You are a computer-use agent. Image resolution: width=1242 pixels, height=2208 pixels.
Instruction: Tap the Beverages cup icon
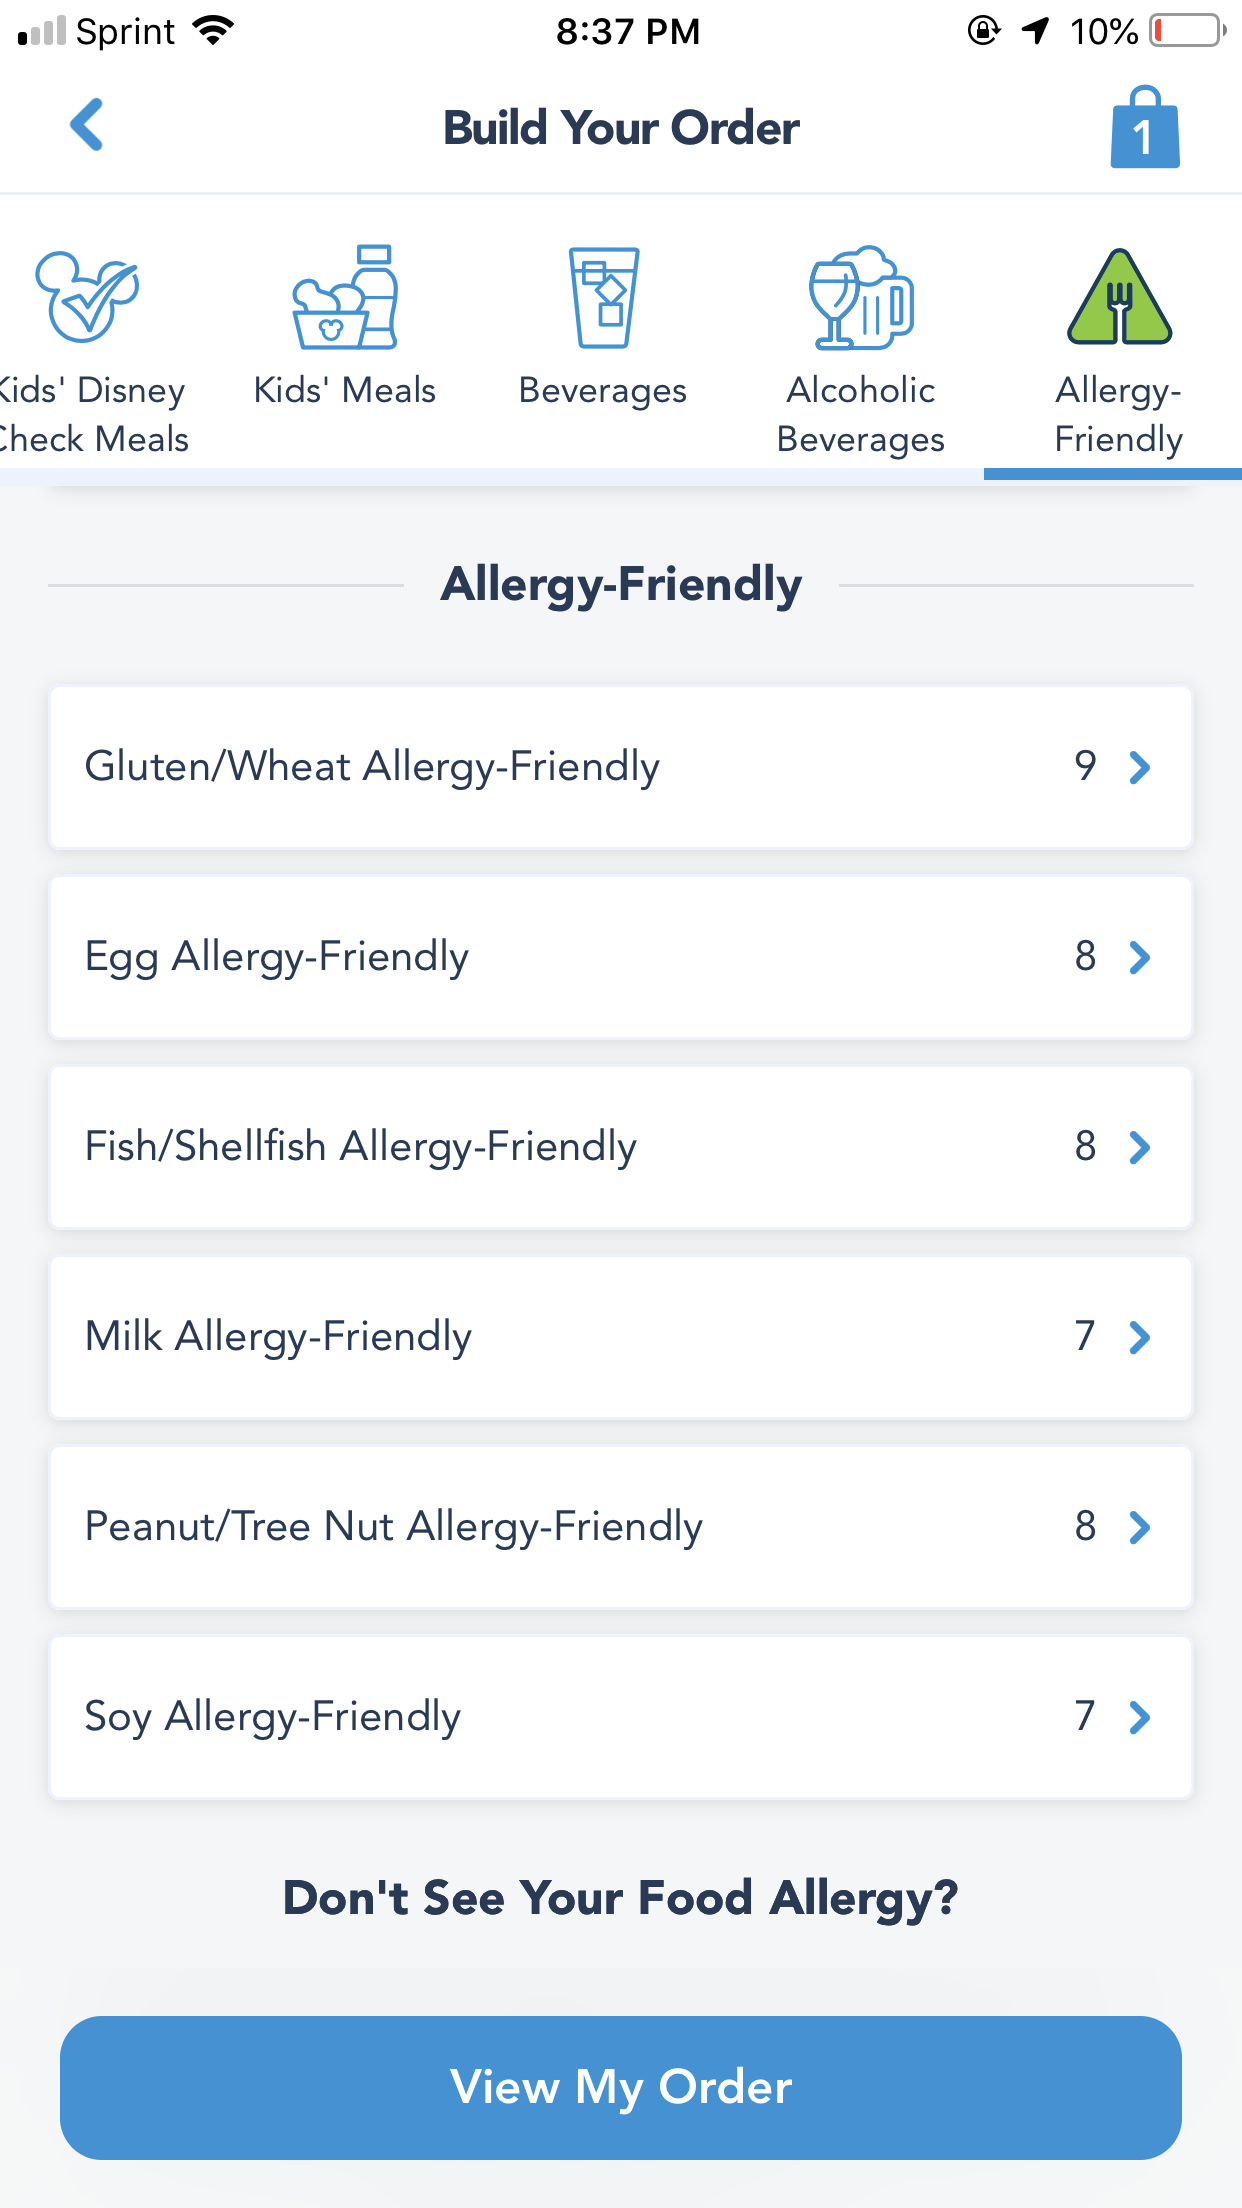point(603,298)
